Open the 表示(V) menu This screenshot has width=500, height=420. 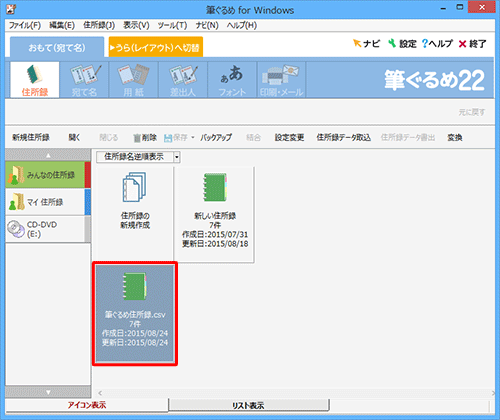click(136, 25)
